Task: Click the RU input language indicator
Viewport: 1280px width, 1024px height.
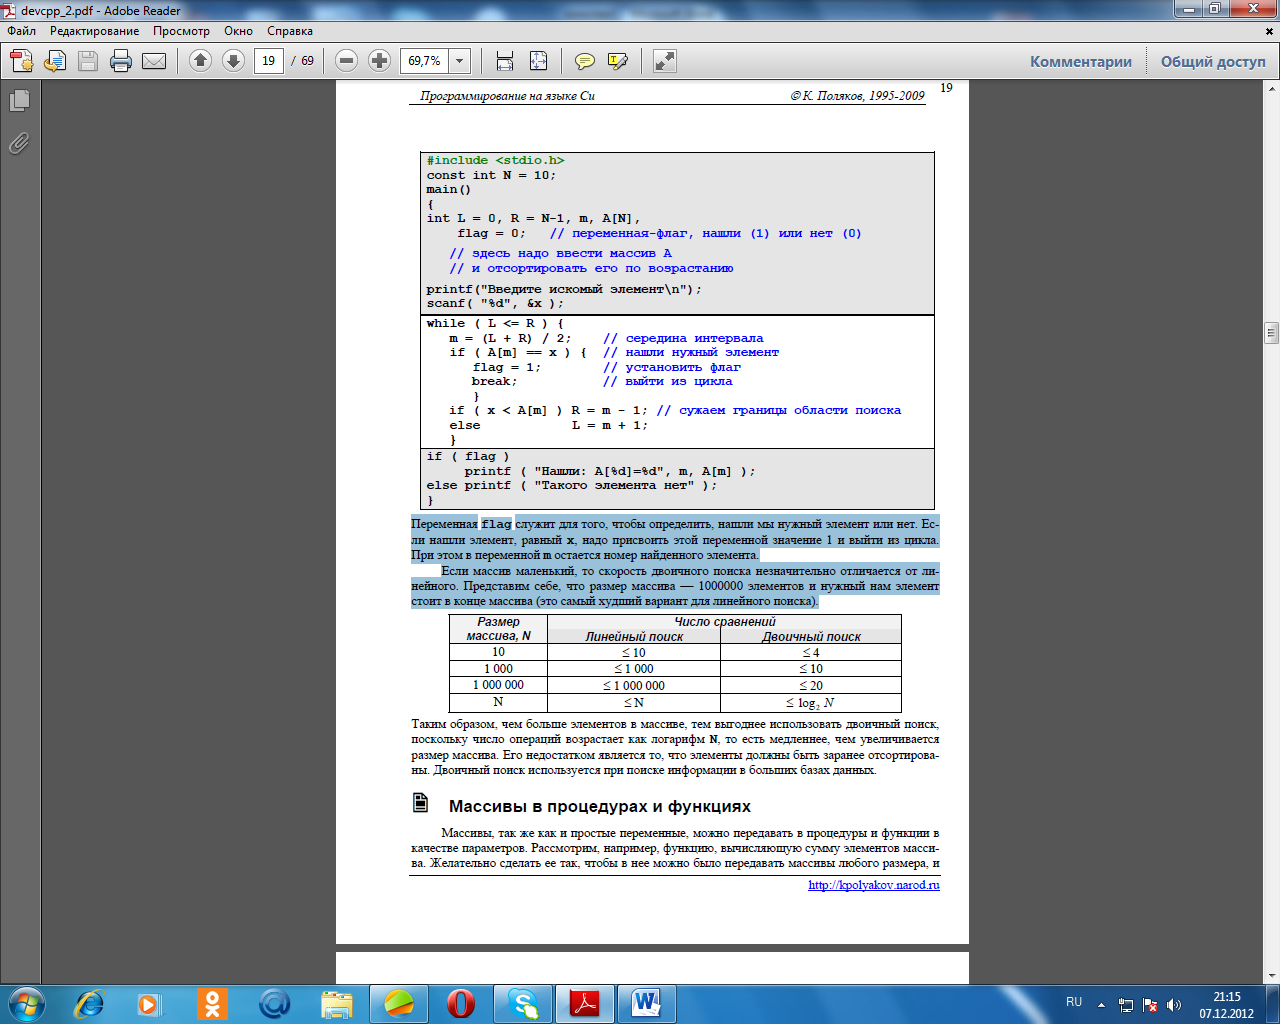Action: click(1074, 1002)
